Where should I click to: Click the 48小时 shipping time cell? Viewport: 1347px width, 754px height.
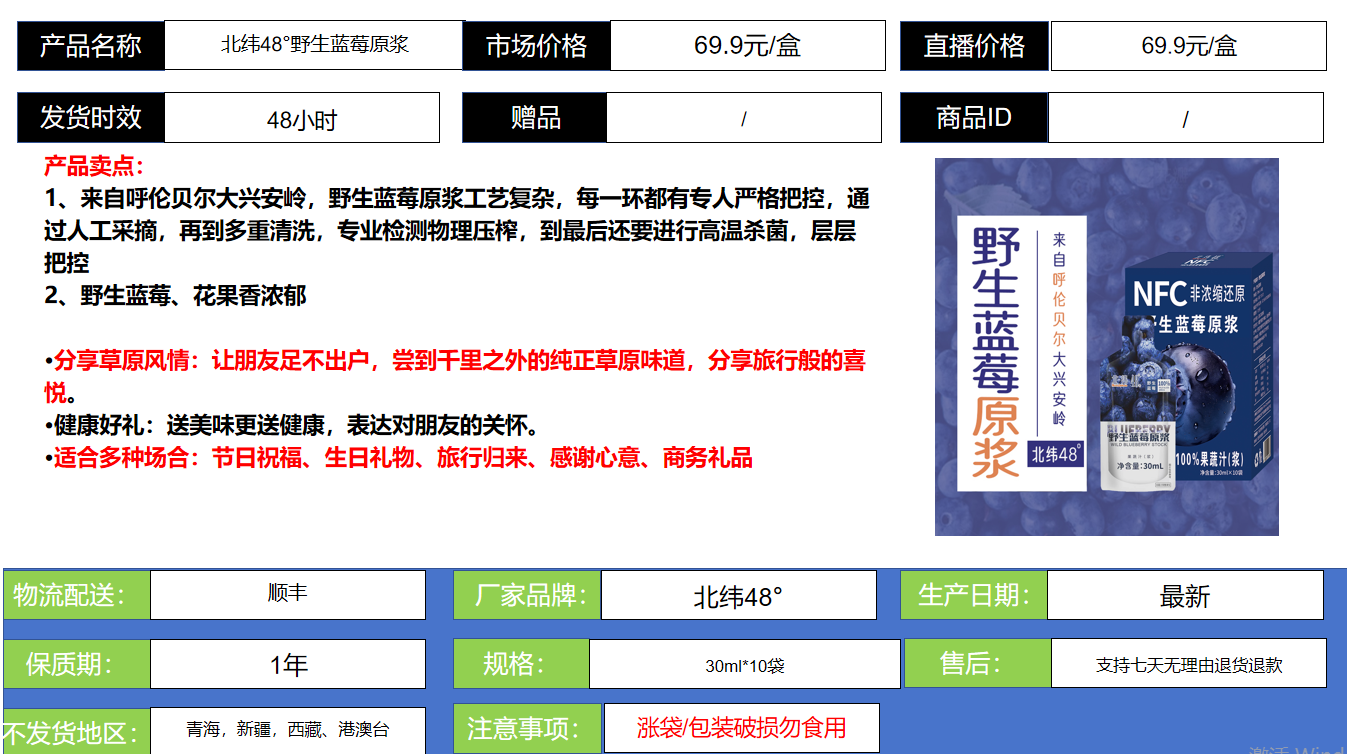(301, 119)
